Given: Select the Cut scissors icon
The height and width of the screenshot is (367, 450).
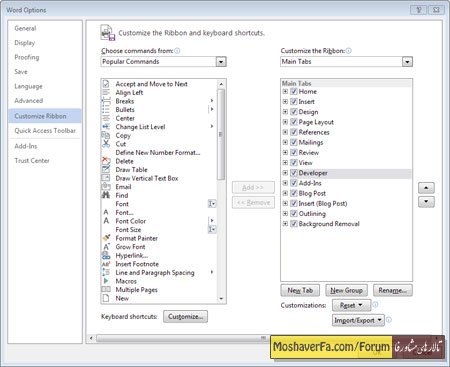Looking at the screenshot, I should click(x=106, y=144).
